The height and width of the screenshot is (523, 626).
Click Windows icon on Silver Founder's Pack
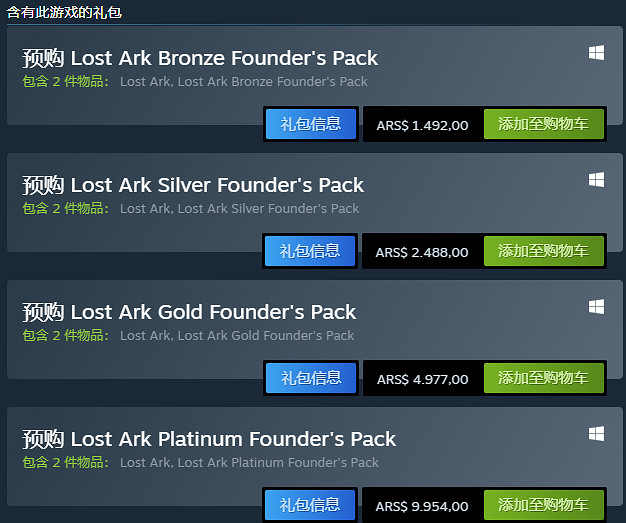pyautogui.click(x=596, y=180)
